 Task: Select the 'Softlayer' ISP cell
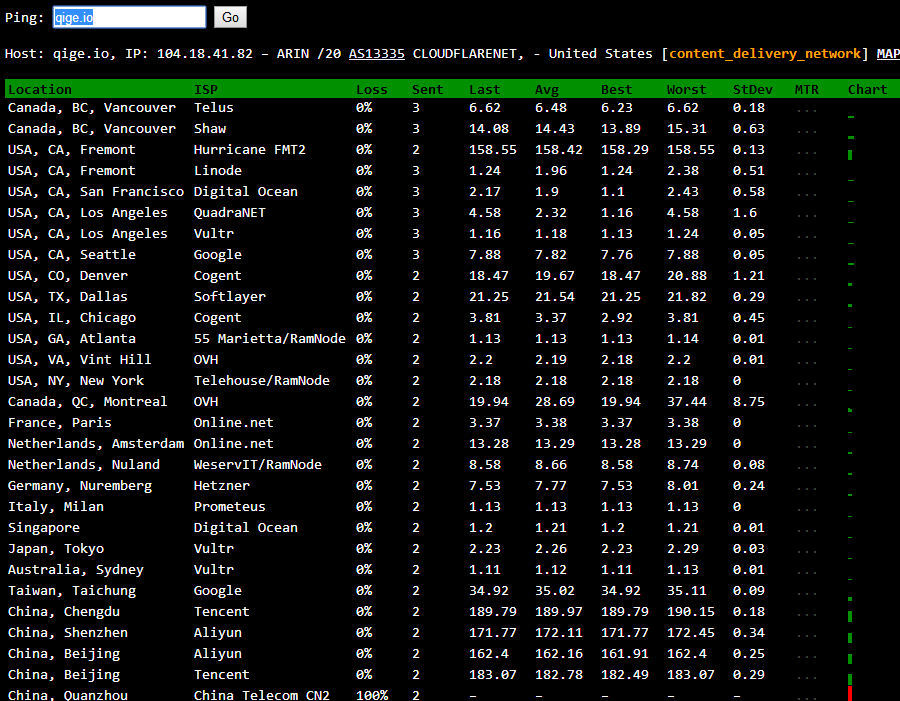(x=230, y=297)
